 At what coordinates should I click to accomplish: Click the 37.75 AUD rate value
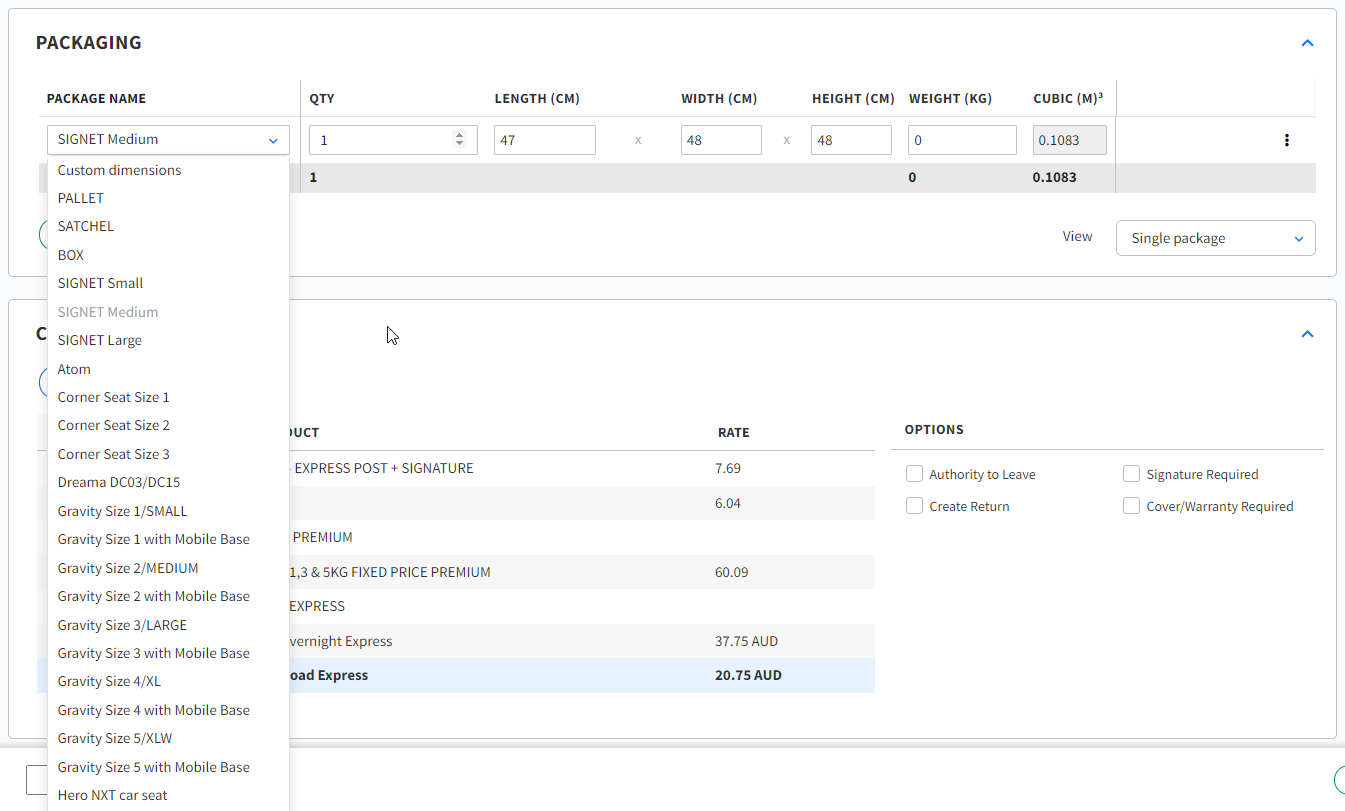(746, 641)
